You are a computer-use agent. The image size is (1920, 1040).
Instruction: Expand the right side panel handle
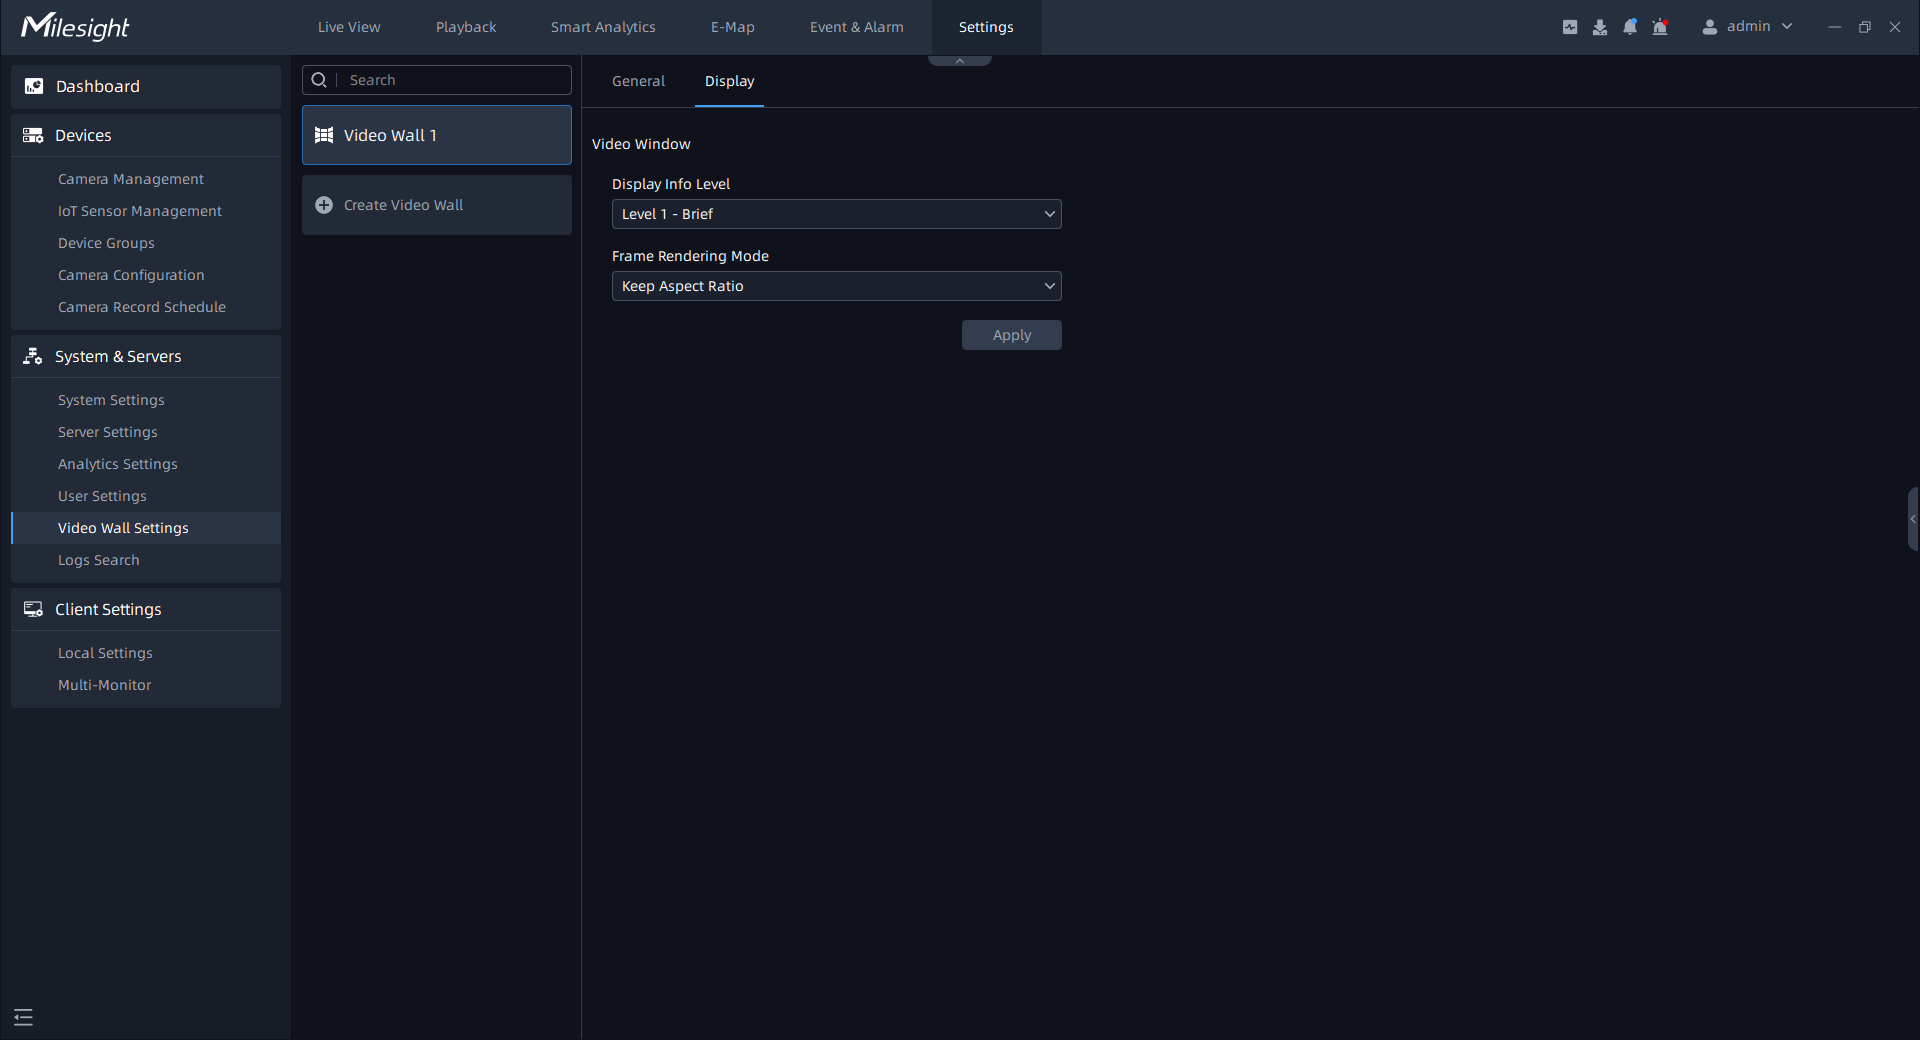coord(1912,519)
